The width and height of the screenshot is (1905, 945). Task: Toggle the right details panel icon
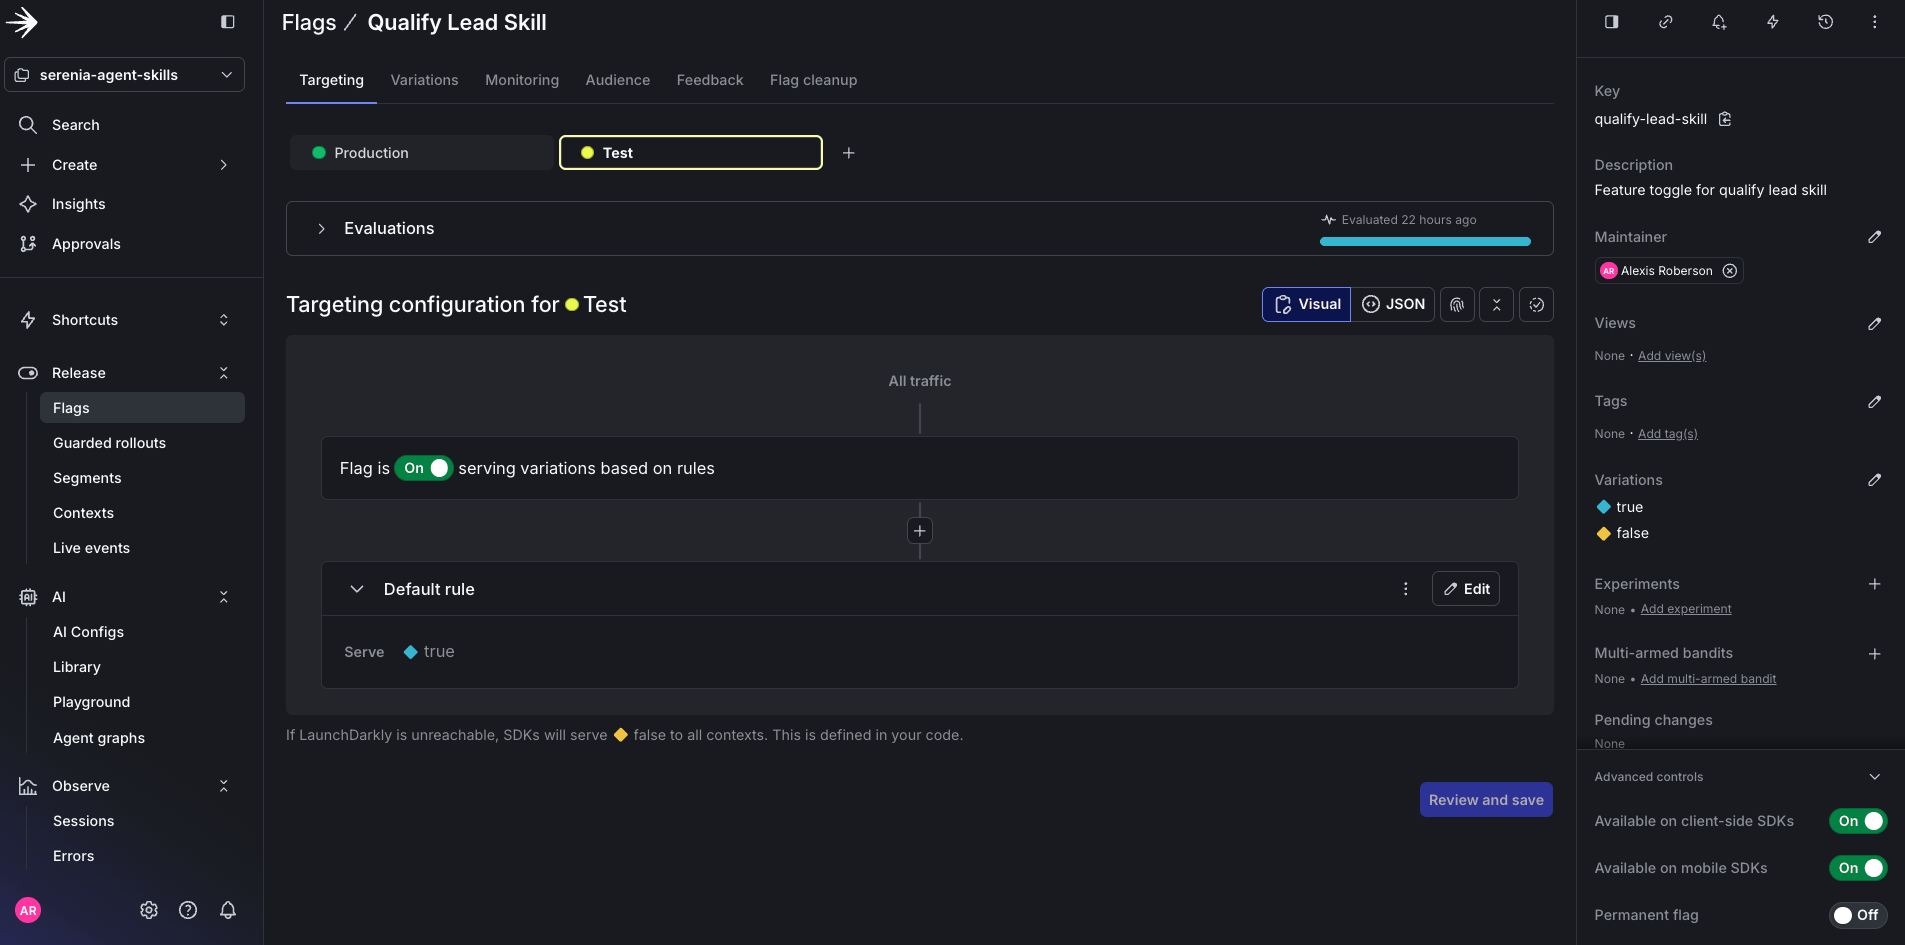pyautogui.click(x=1612, y=22)
